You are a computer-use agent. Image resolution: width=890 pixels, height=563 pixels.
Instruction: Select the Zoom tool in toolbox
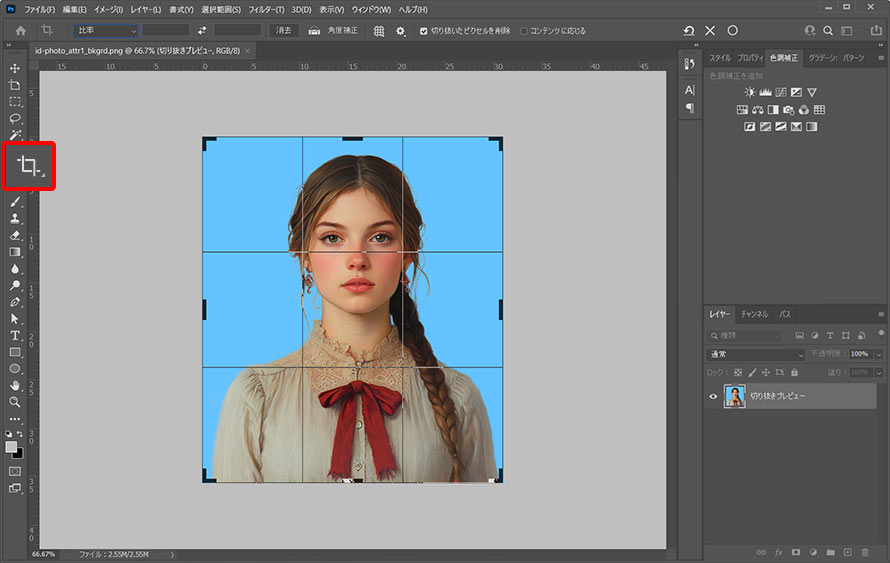pos(15,402)
